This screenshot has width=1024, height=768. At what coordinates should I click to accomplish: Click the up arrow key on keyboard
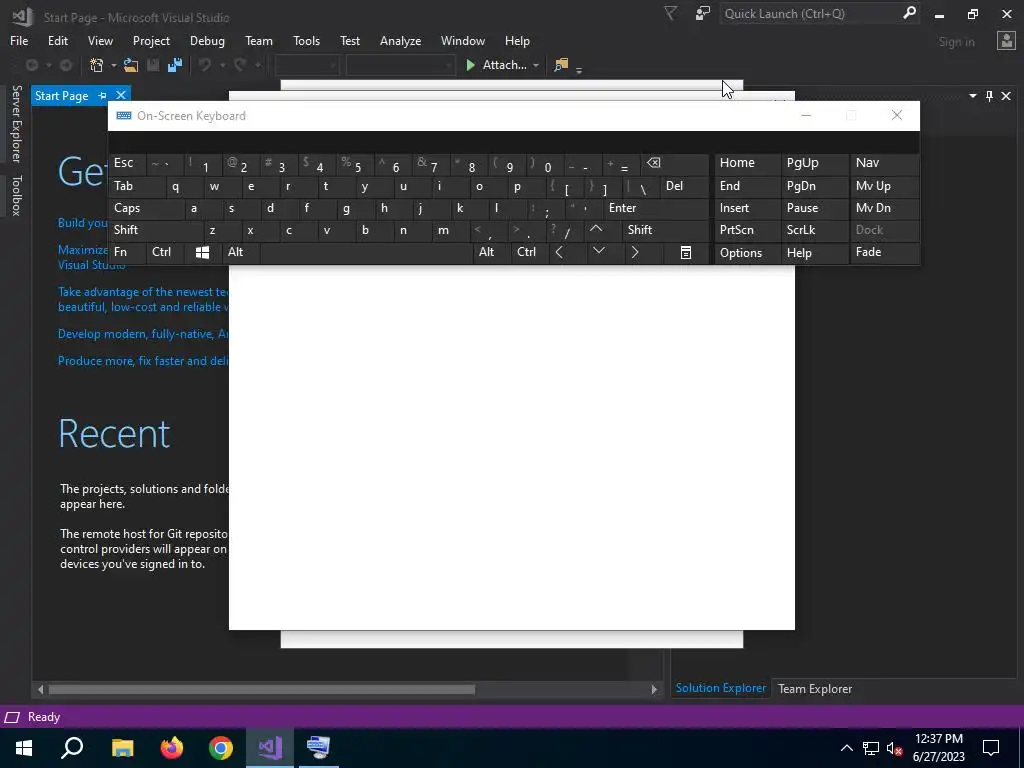click(x=596, y=229)
